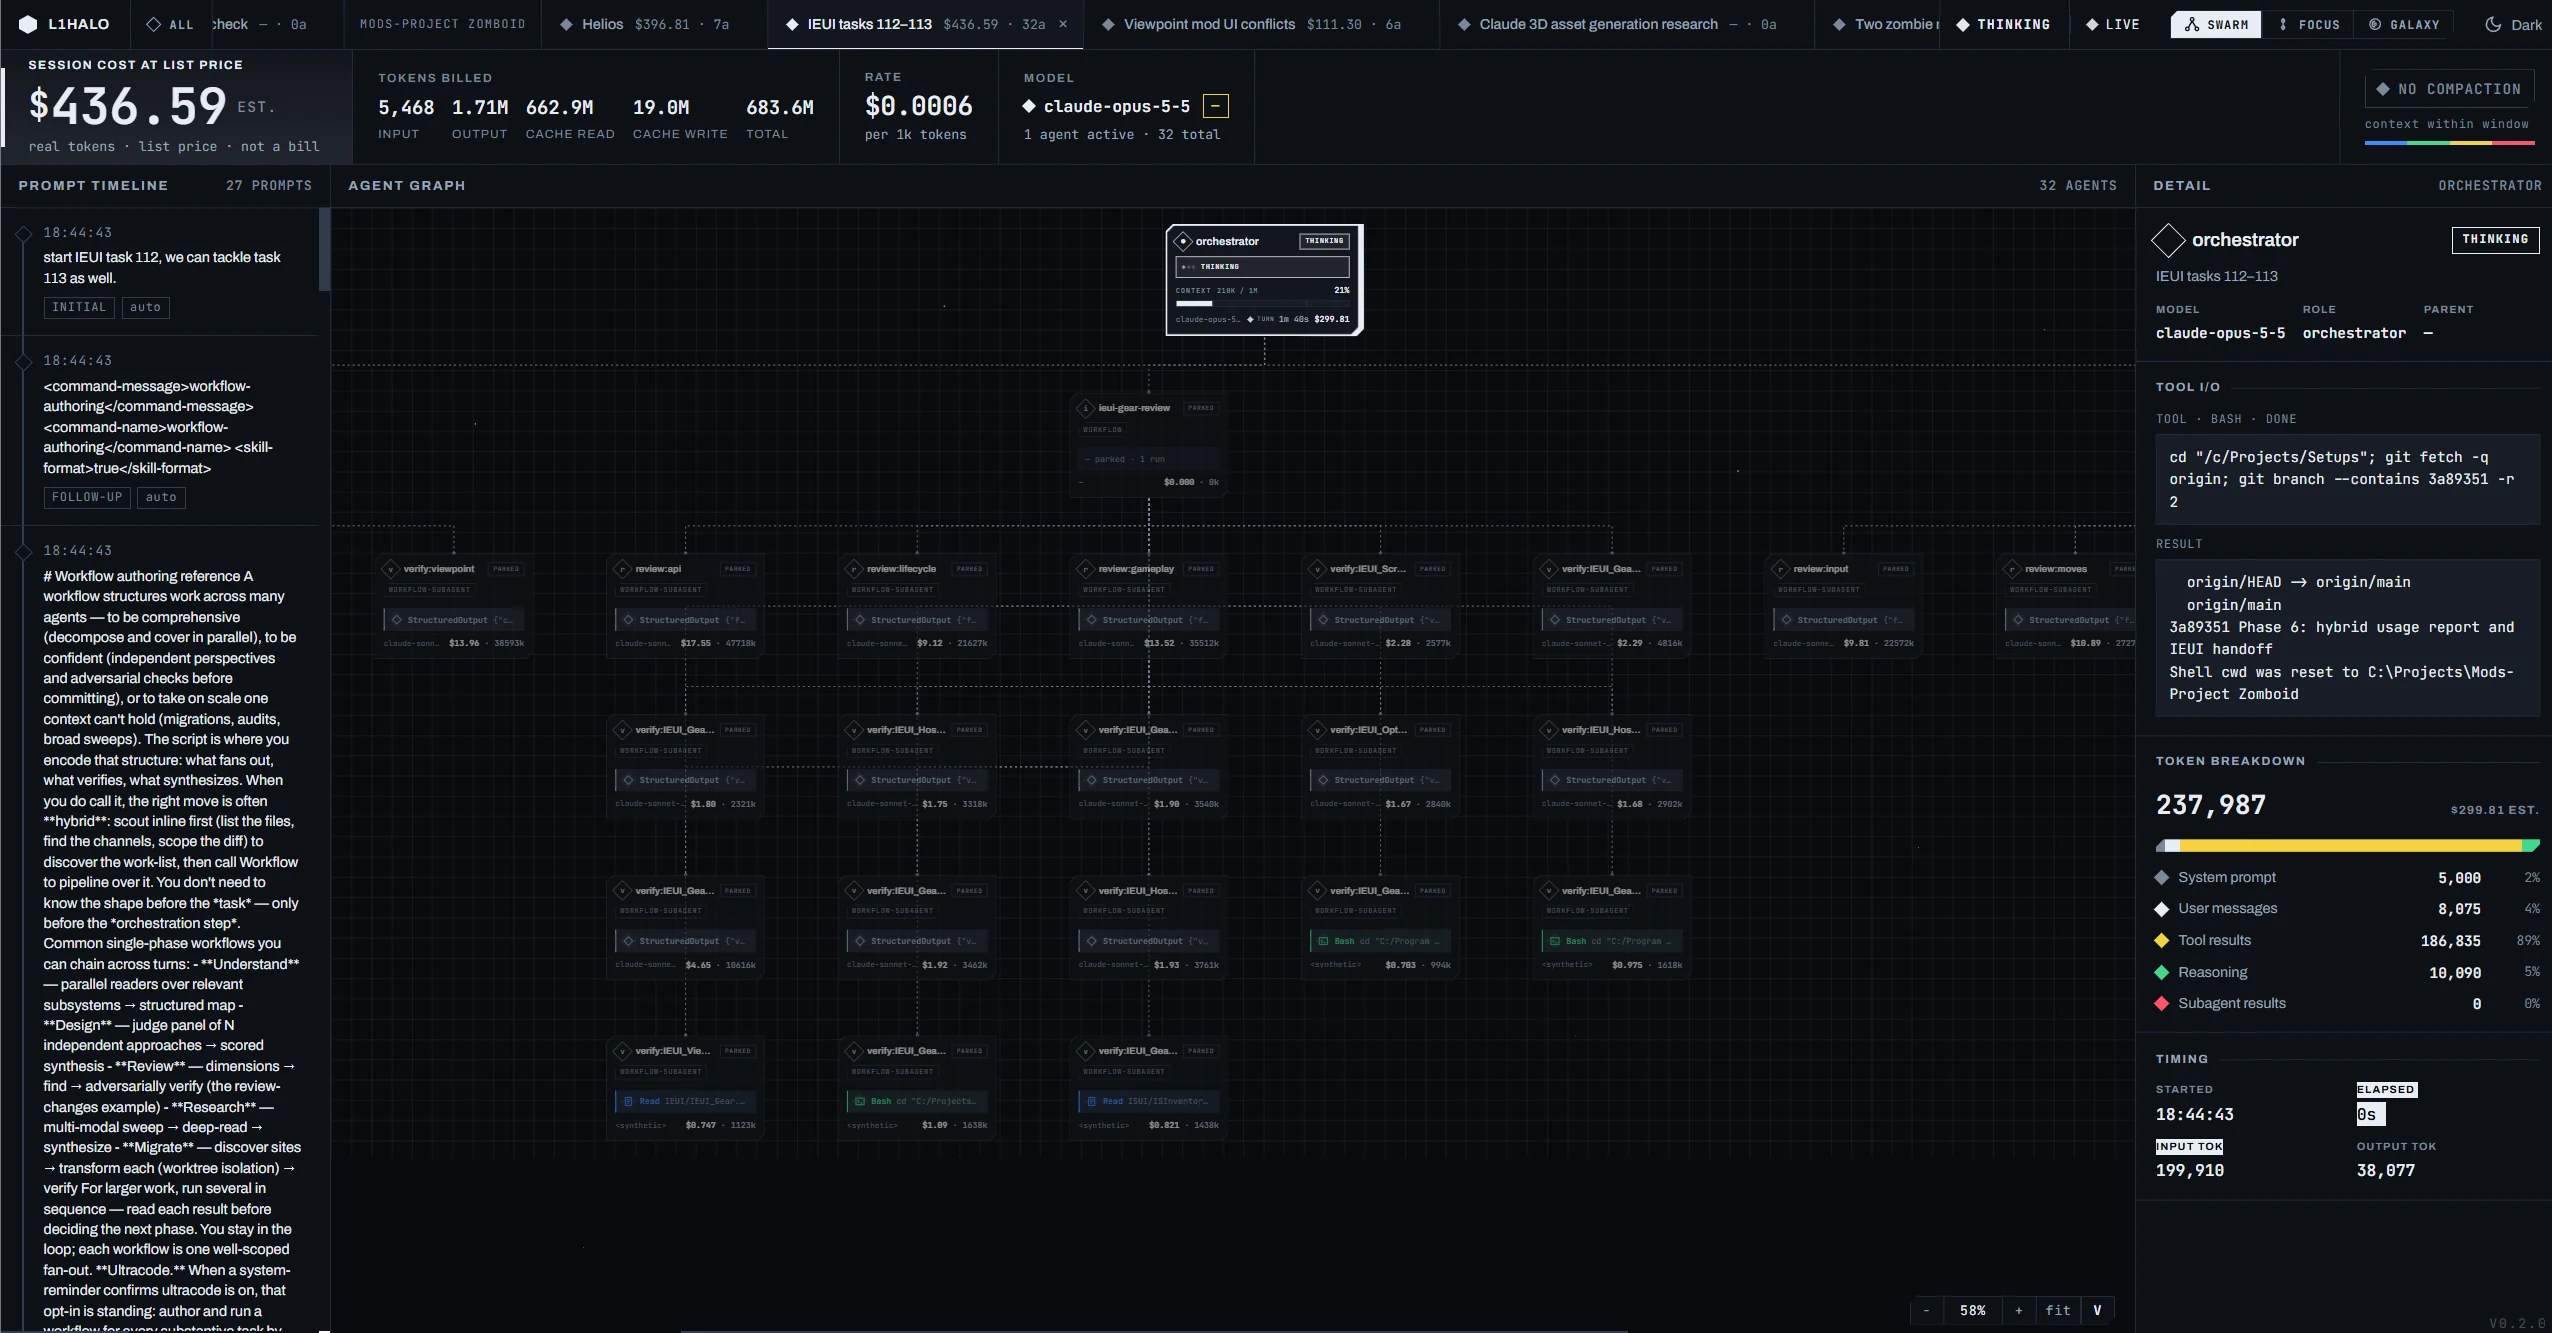Toggle the 'auto' tag under the INITIAL prompt

point(145,307)
